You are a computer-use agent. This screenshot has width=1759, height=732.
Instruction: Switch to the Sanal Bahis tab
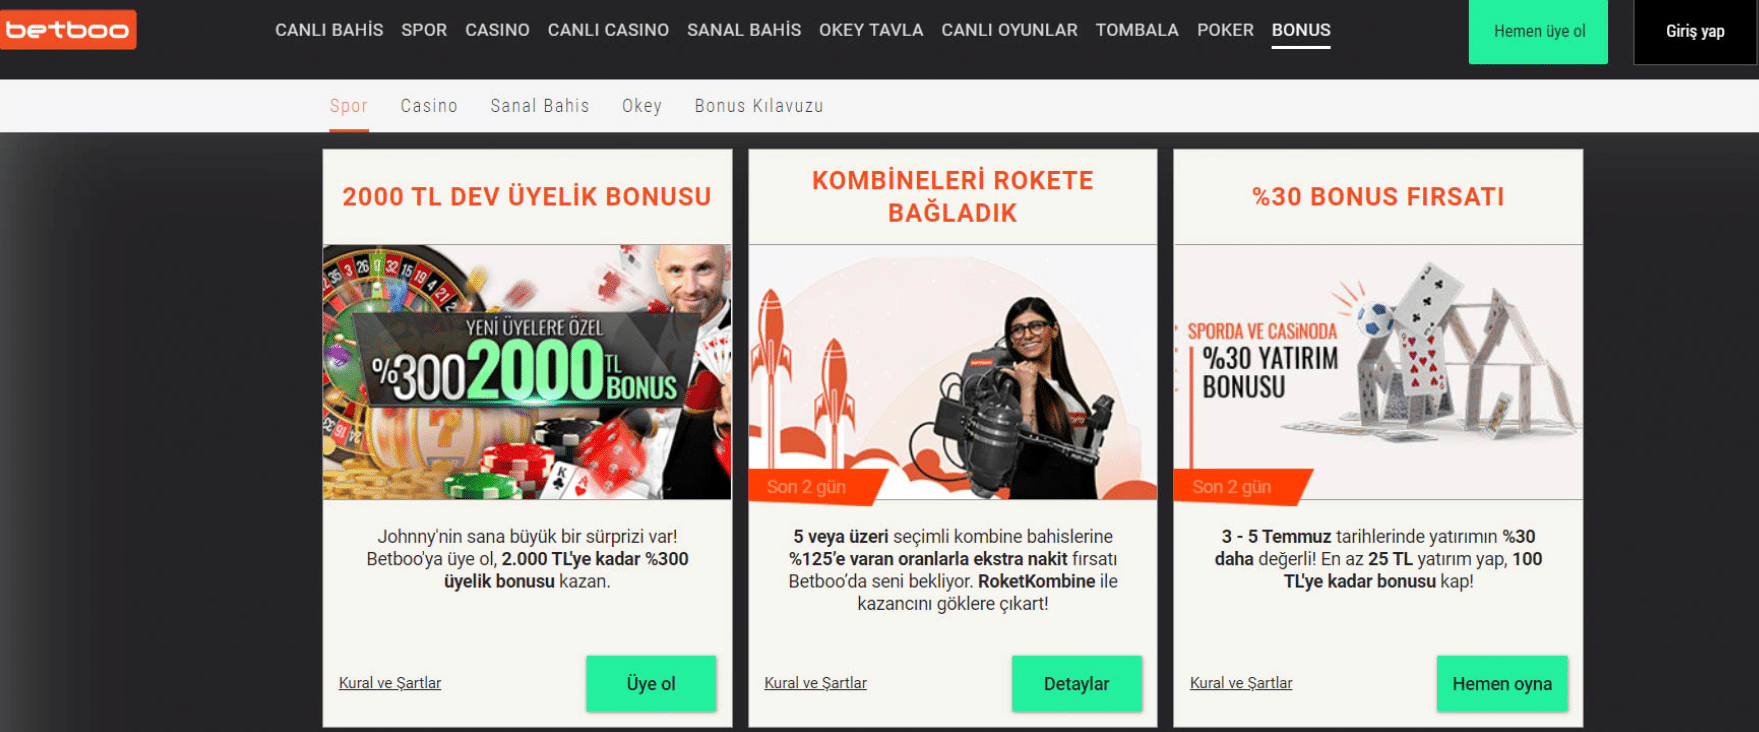[x=540, y=106]
